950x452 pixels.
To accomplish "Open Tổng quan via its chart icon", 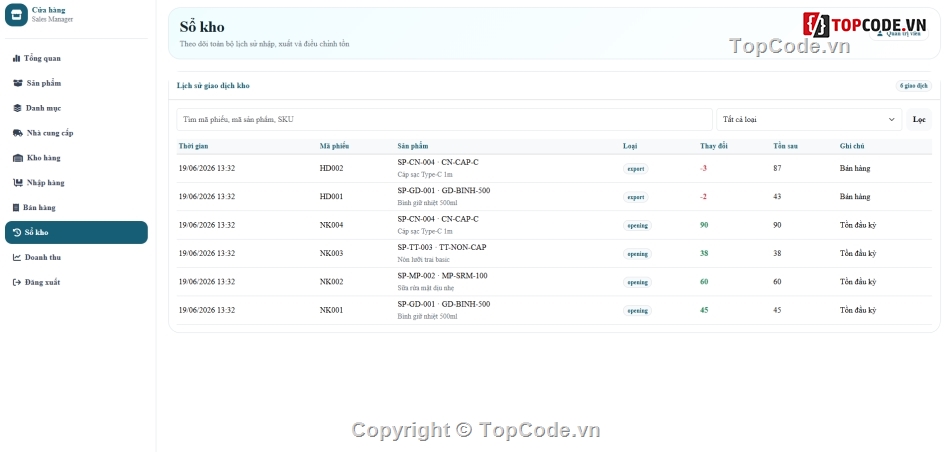I will 16,58.
